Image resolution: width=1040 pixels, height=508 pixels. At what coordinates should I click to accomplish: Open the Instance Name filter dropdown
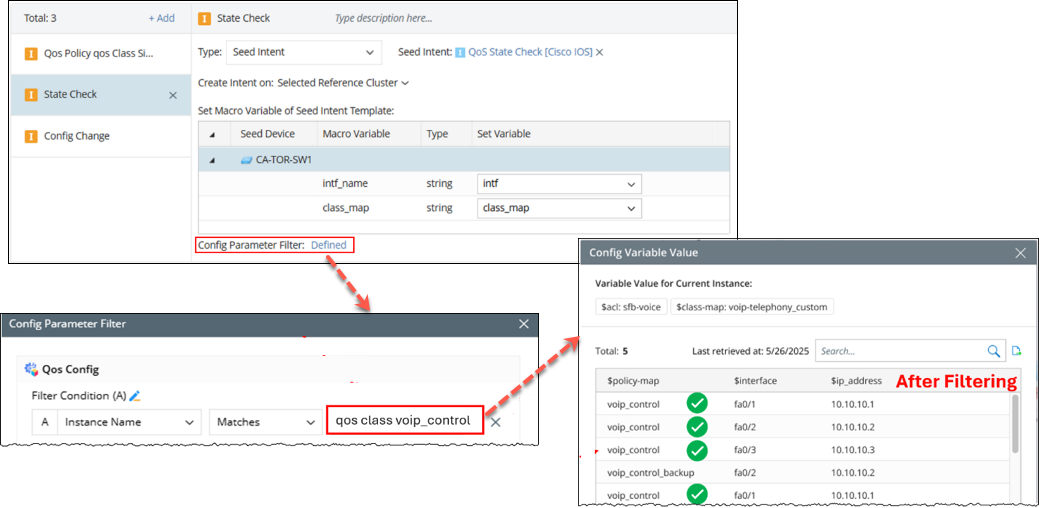tap(130, 422)
